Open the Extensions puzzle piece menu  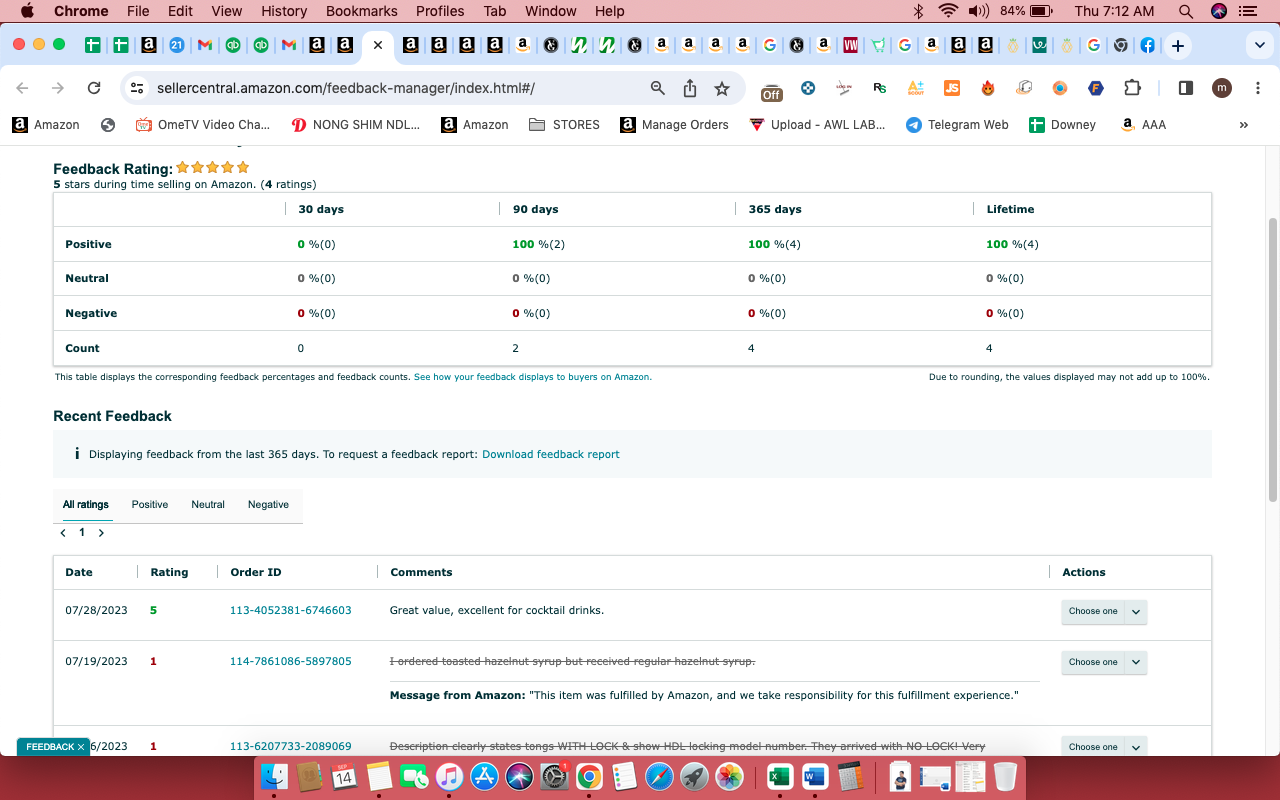click(1132, 88)
